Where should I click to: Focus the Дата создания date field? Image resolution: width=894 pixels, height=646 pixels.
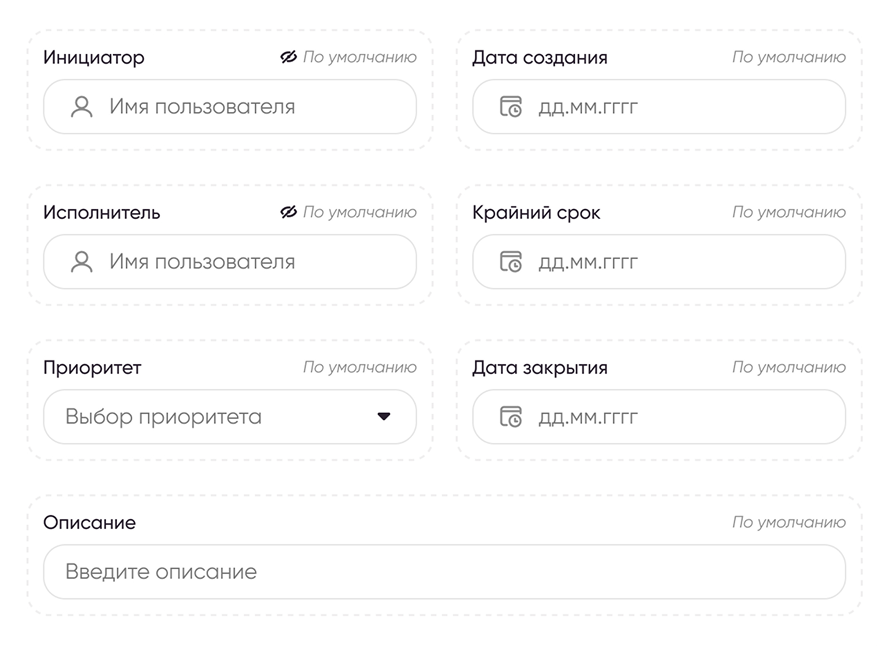tap(659, 107)
